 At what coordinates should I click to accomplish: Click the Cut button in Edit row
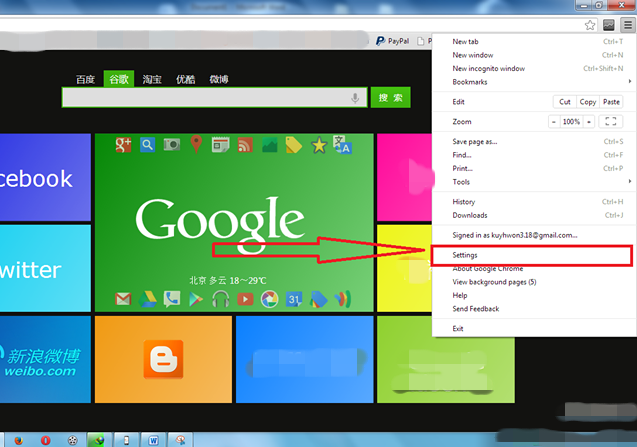tap(565, 102)
